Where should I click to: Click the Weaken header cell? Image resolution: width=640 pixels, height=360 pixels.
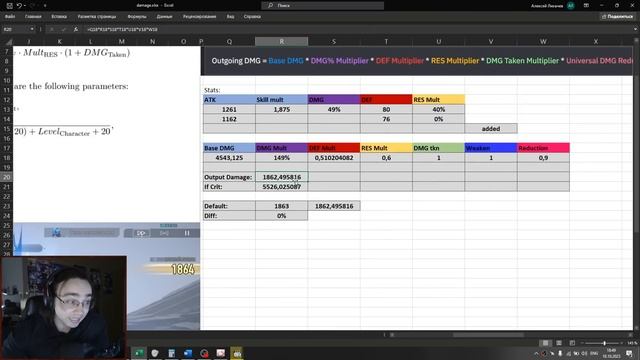pyautogui.click(x=491, y=148)
